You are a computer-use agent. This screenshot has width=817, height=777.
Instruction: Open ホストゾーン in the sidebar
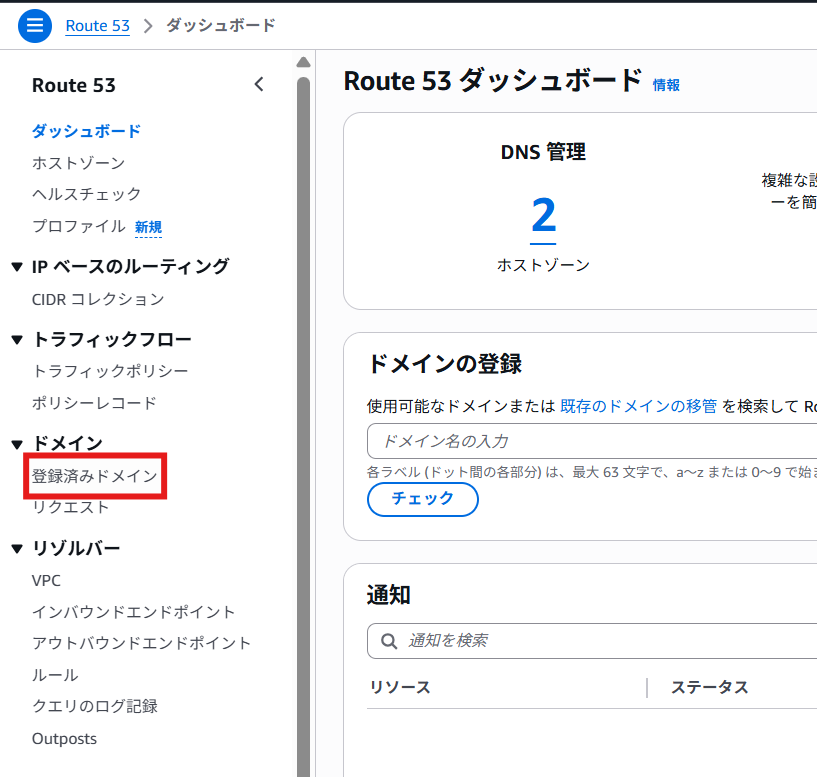tap(78, 163)
